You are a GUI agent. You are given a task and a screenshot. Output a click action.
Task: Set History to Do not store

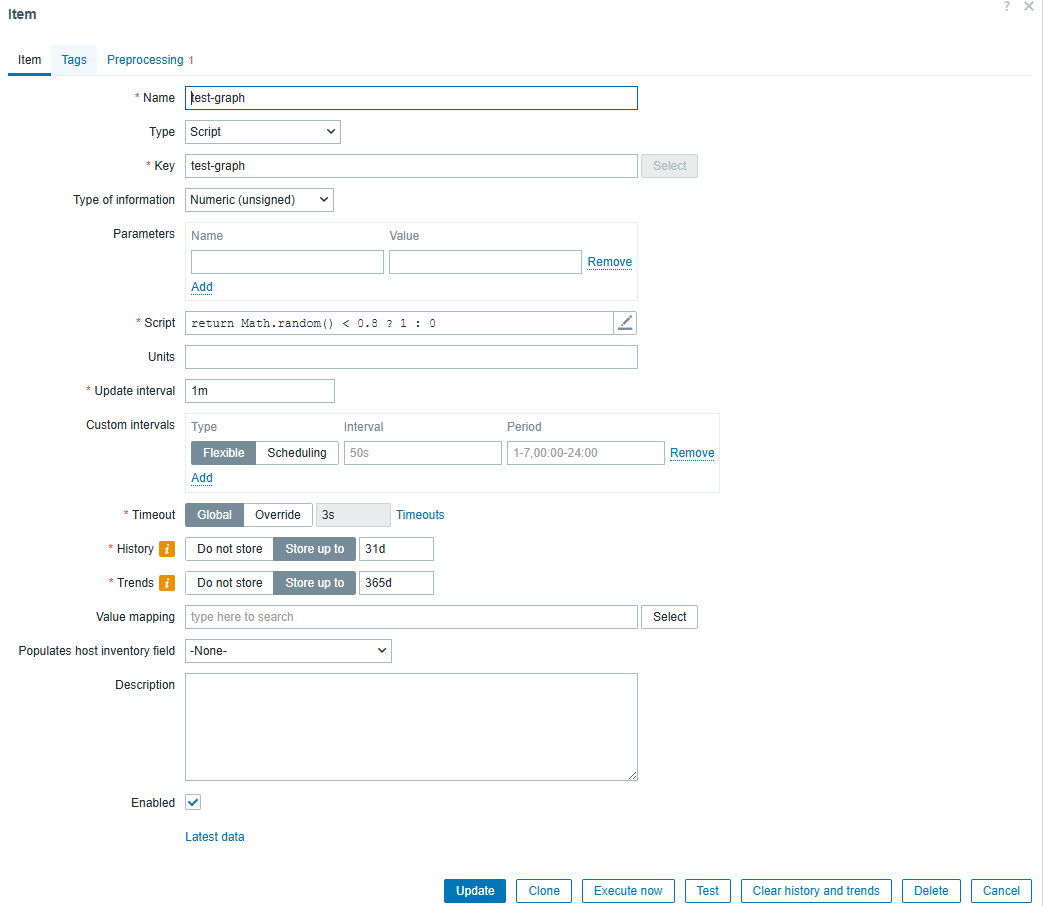click(229, 549)
